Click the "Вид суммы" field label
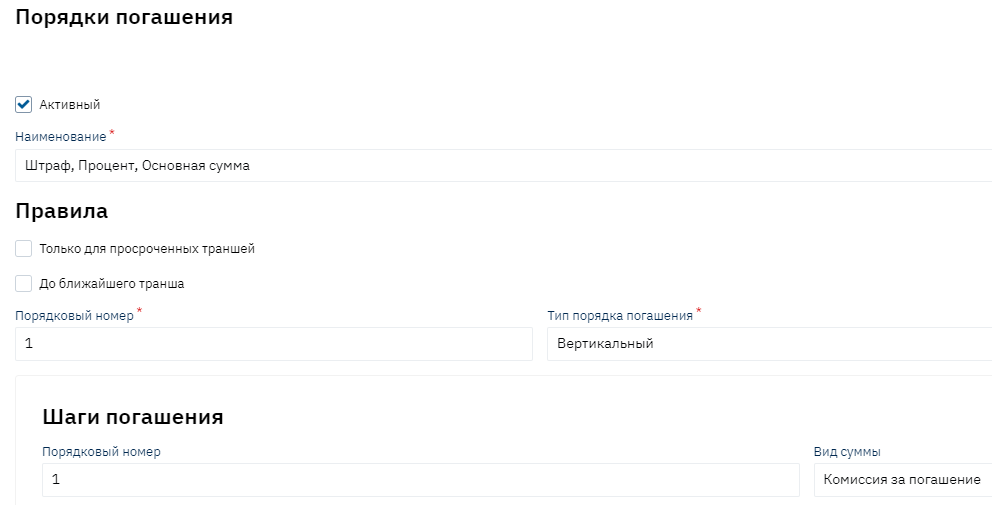This screenshot has height=505, width=992. [847, 452]
